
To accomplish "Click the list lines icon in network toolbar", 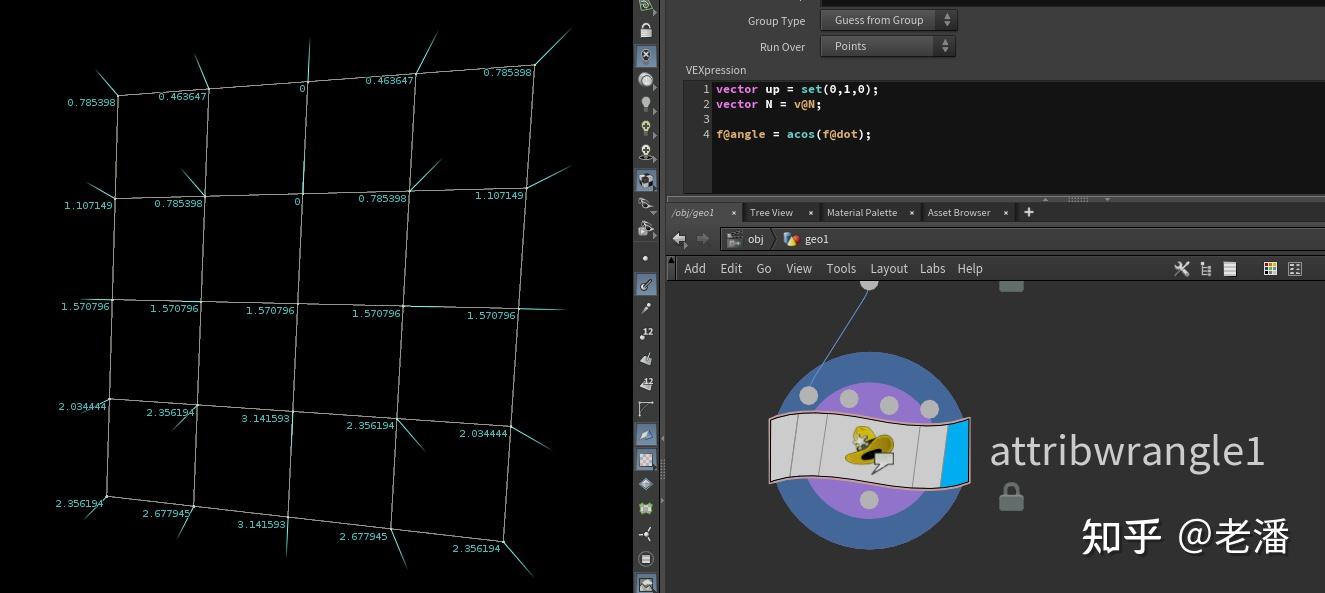I will click(x=1230, y=269).
